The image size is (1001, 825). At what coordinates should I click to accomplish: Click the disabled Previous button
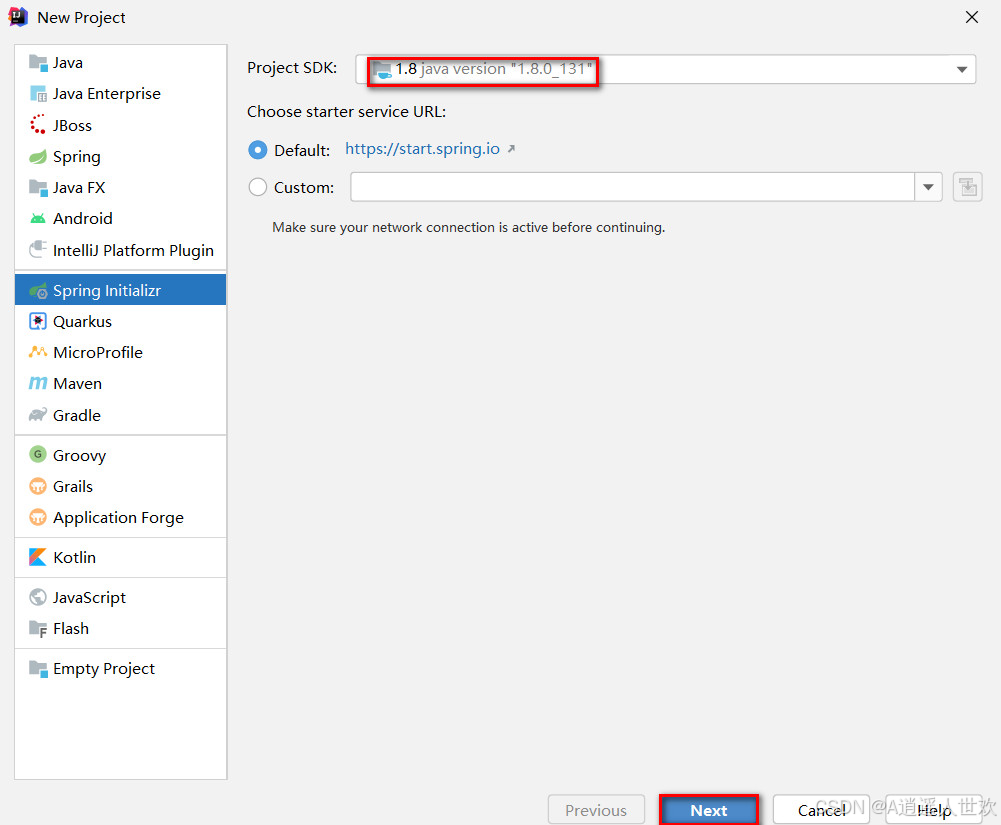[596, 810]
